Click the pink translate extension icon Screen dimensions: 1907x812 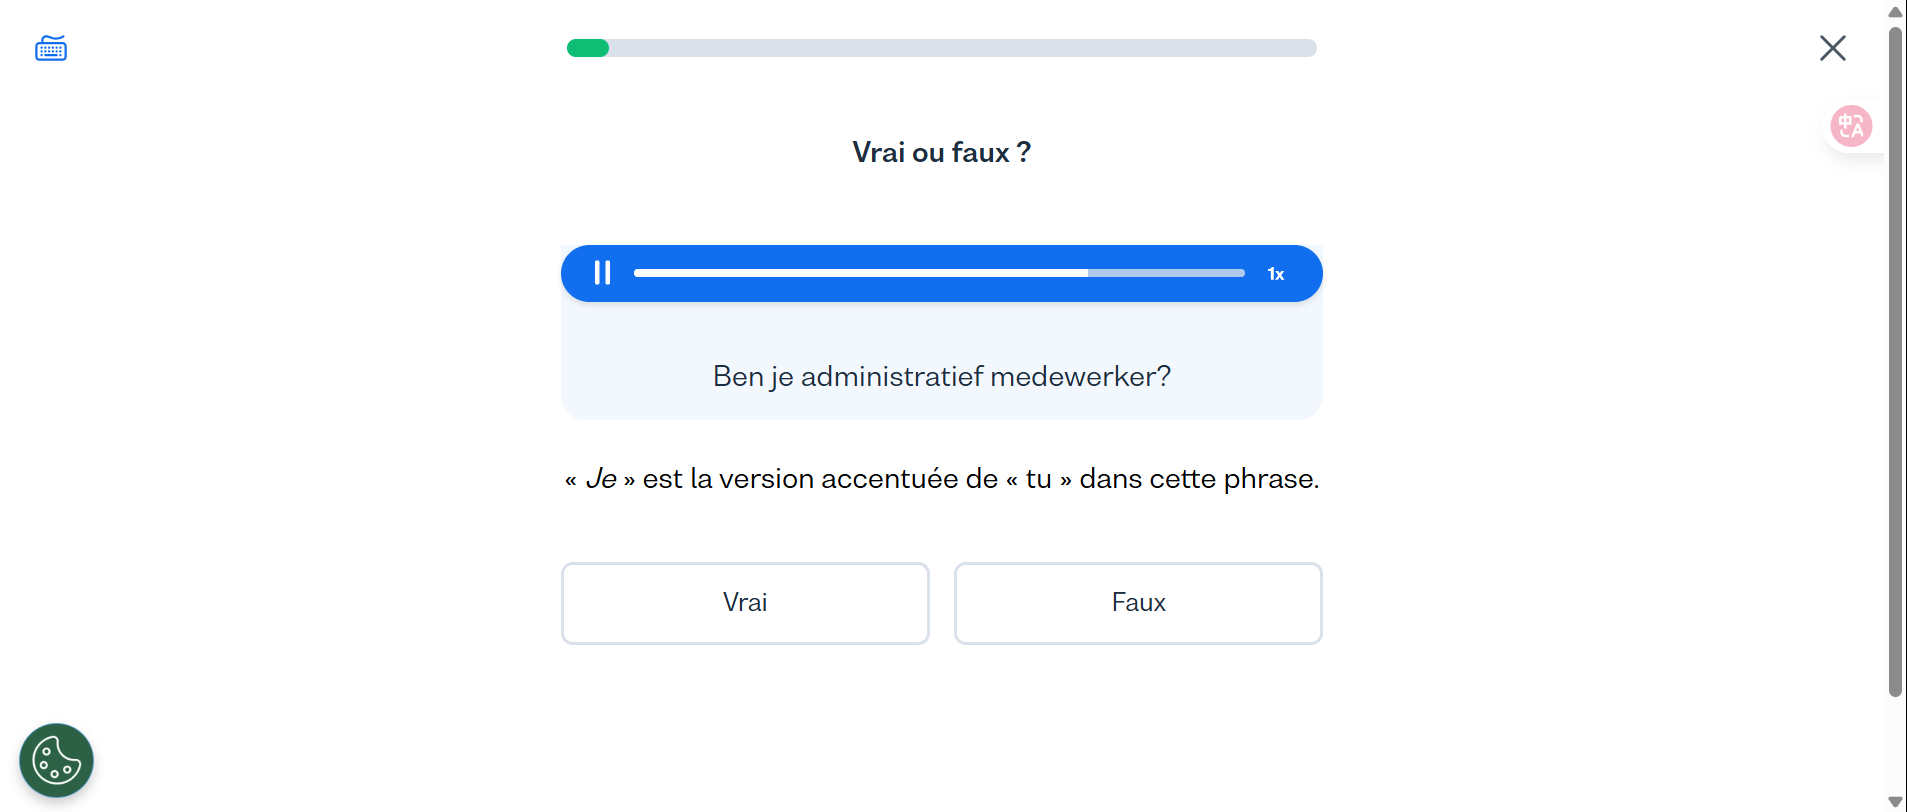click(1850, 126)
